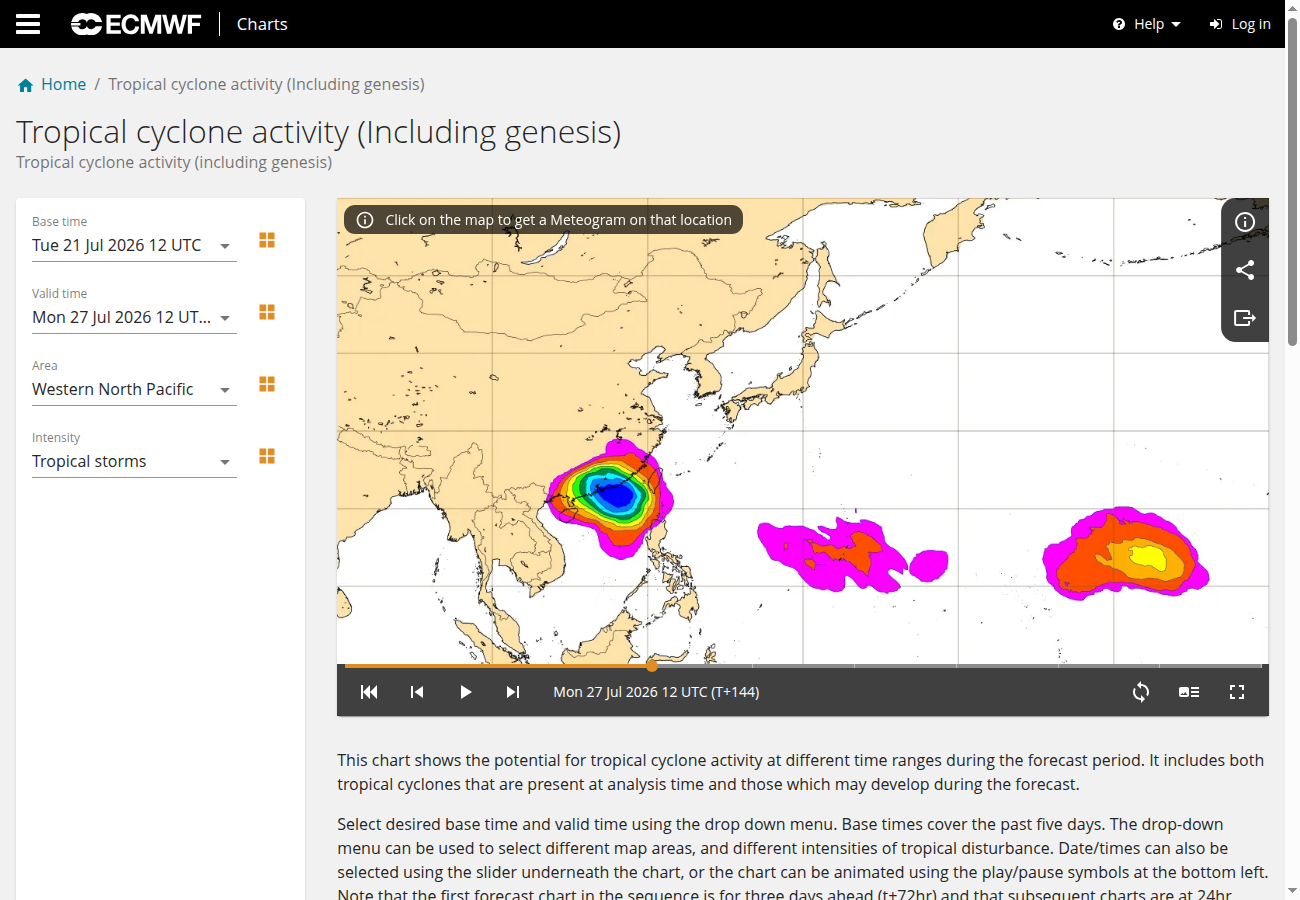Open the Help menu
This screenshot has height=900, width=1300.
[x=1147, y=24]
